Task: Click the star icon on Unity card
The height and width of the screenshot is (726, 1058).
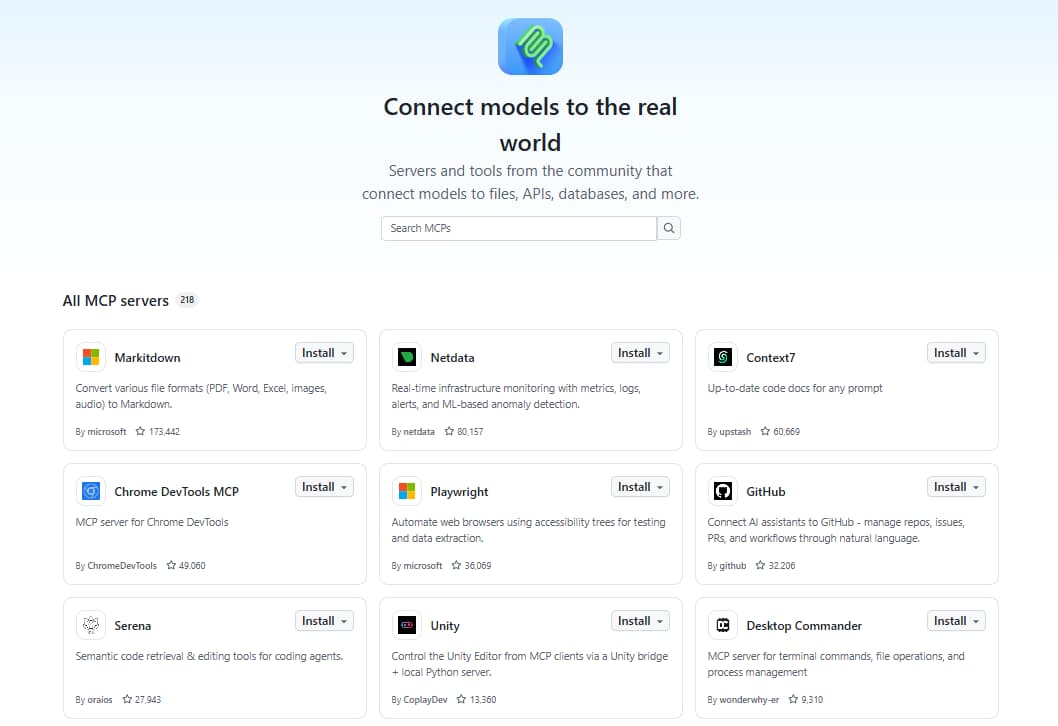Action: pyautogui.click(x=462, y=700)
